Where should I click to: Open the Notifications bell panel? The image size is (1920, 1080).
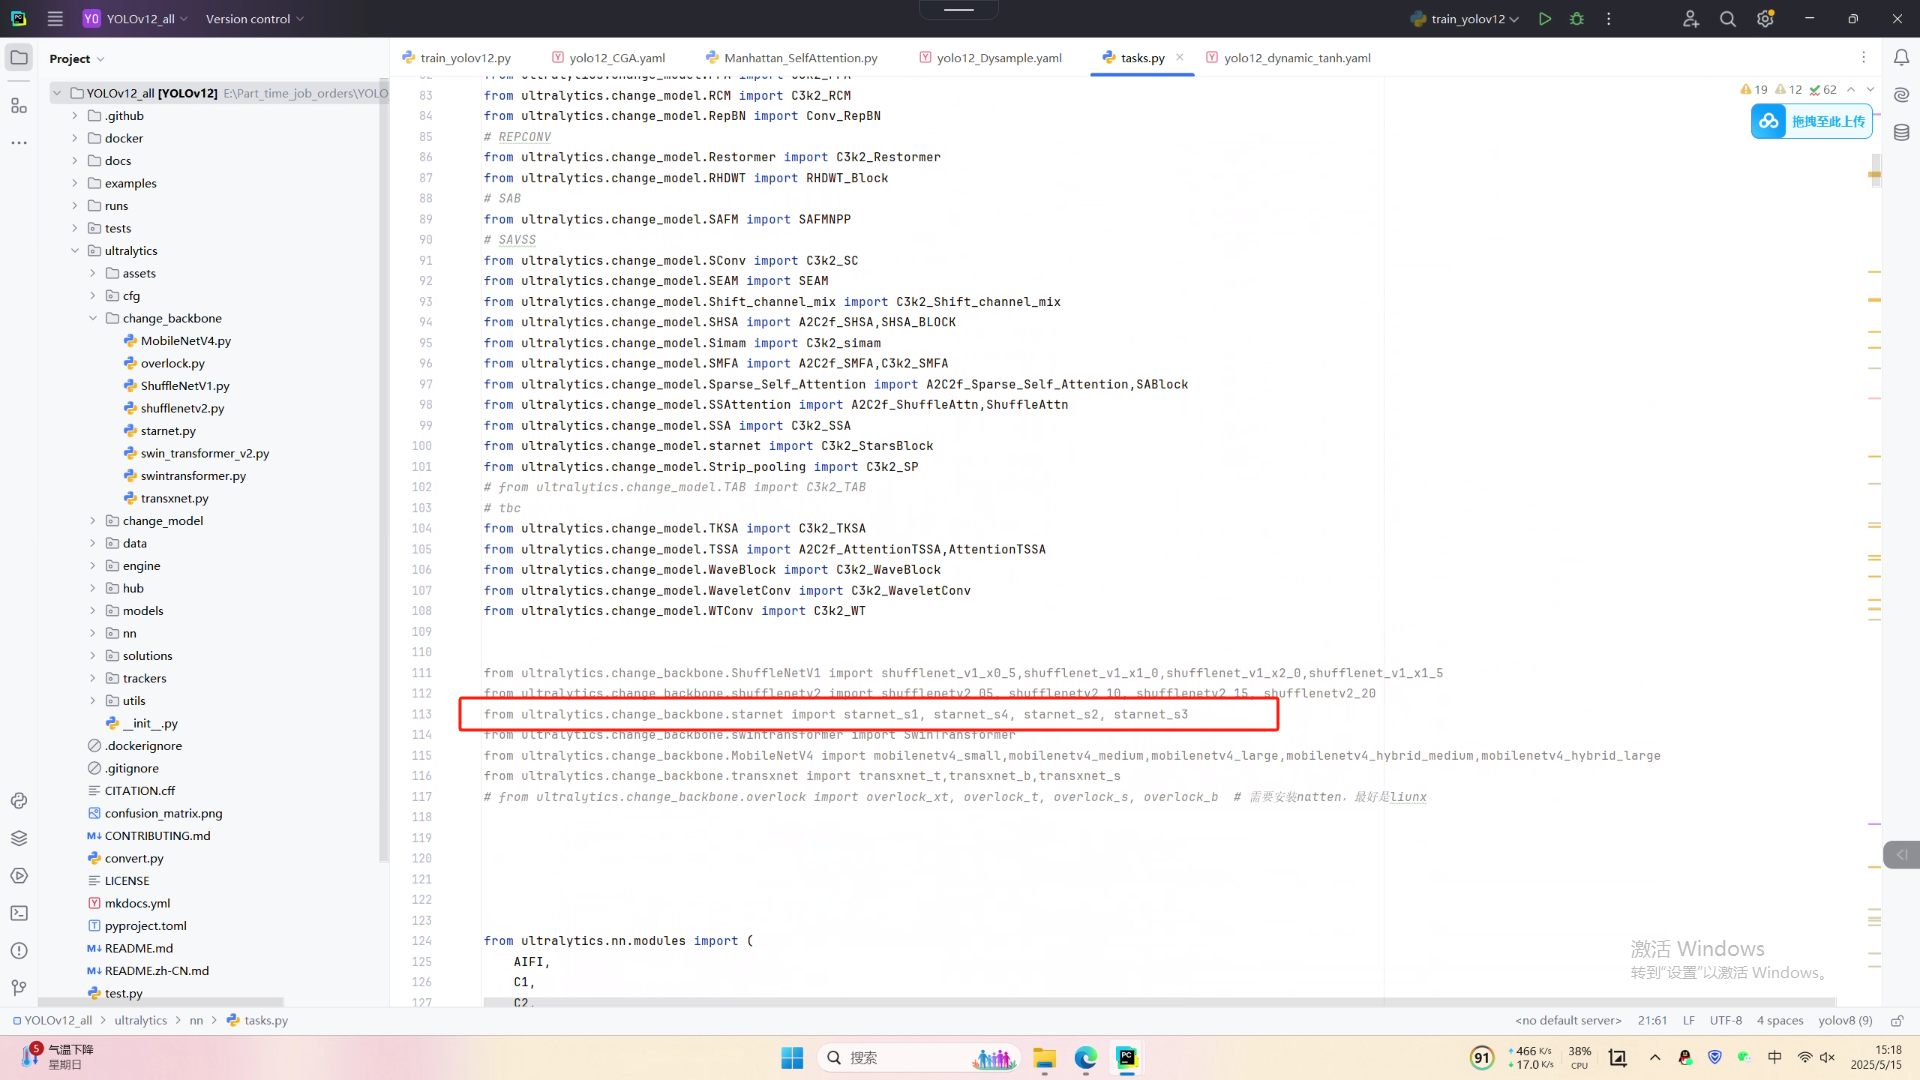1901,58
